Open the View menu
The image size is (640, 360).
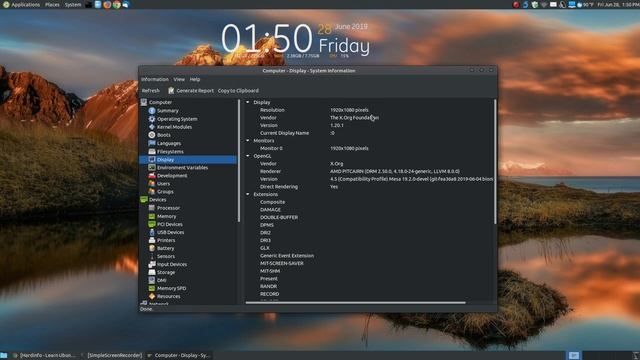pyautogui.click(x=179, y=79)
